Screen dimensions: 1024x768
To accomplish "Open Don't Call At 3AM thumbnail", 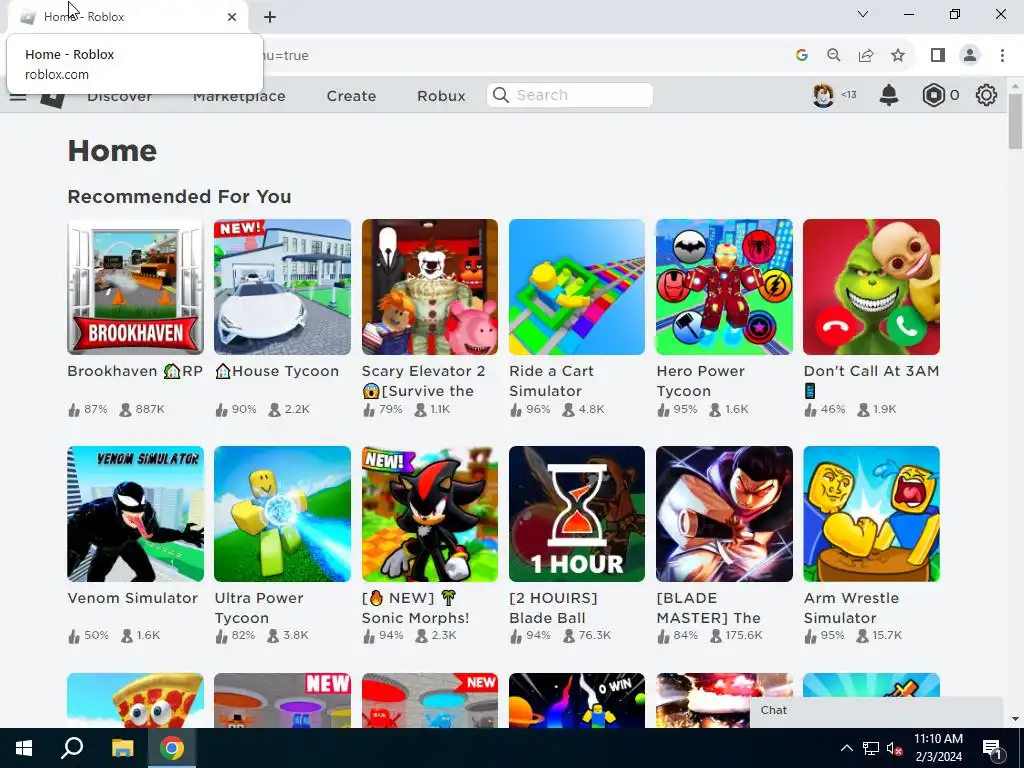I will pyautogui.click(x=871, y=287).
